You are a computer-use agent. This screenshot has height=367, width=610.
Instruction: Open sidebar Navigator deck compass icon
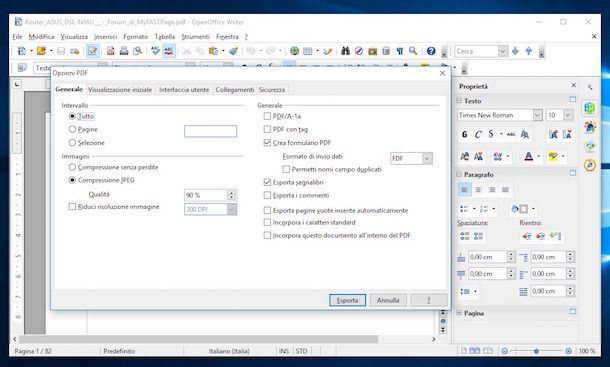(x=590, y=165)
